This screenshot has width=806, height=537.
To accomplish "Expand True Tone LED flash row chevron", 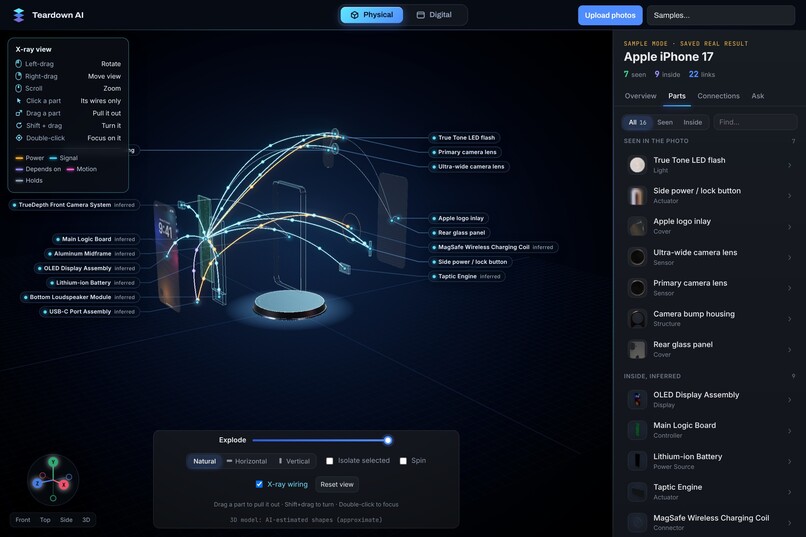I will click(x=790, y=165).
